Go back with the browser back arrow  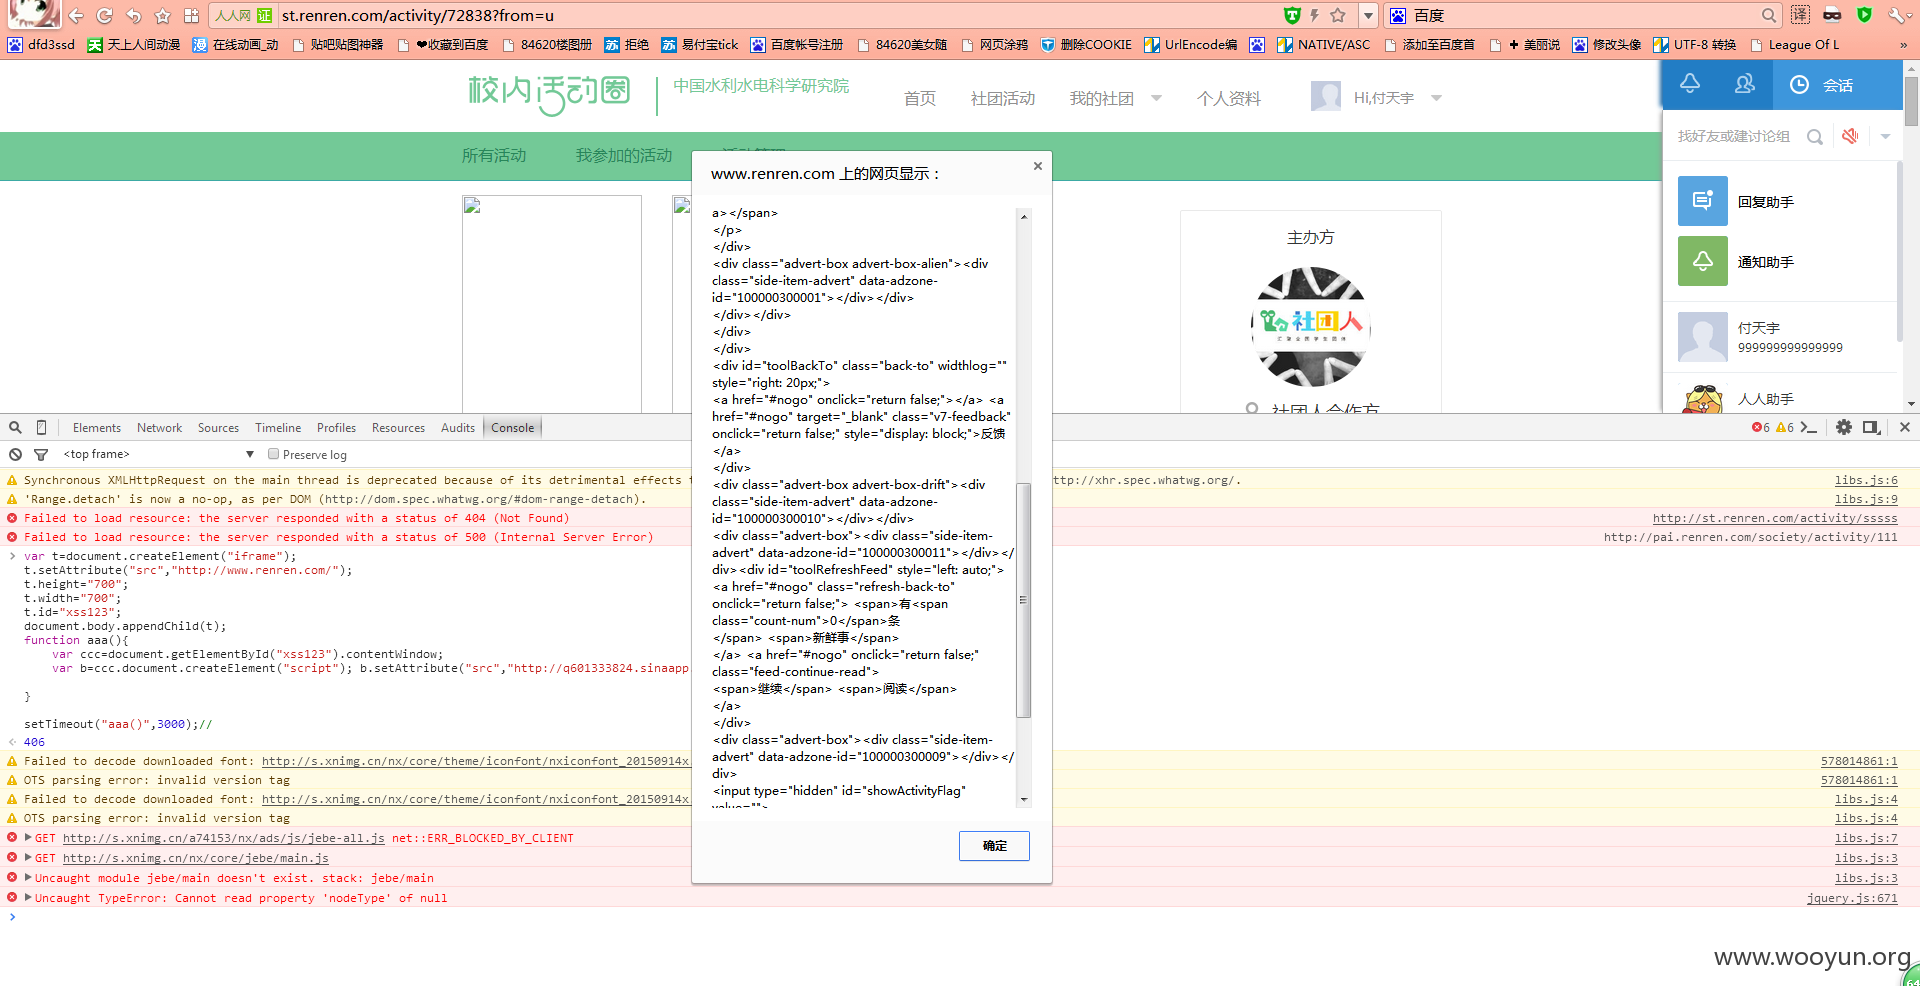point(76,15)
